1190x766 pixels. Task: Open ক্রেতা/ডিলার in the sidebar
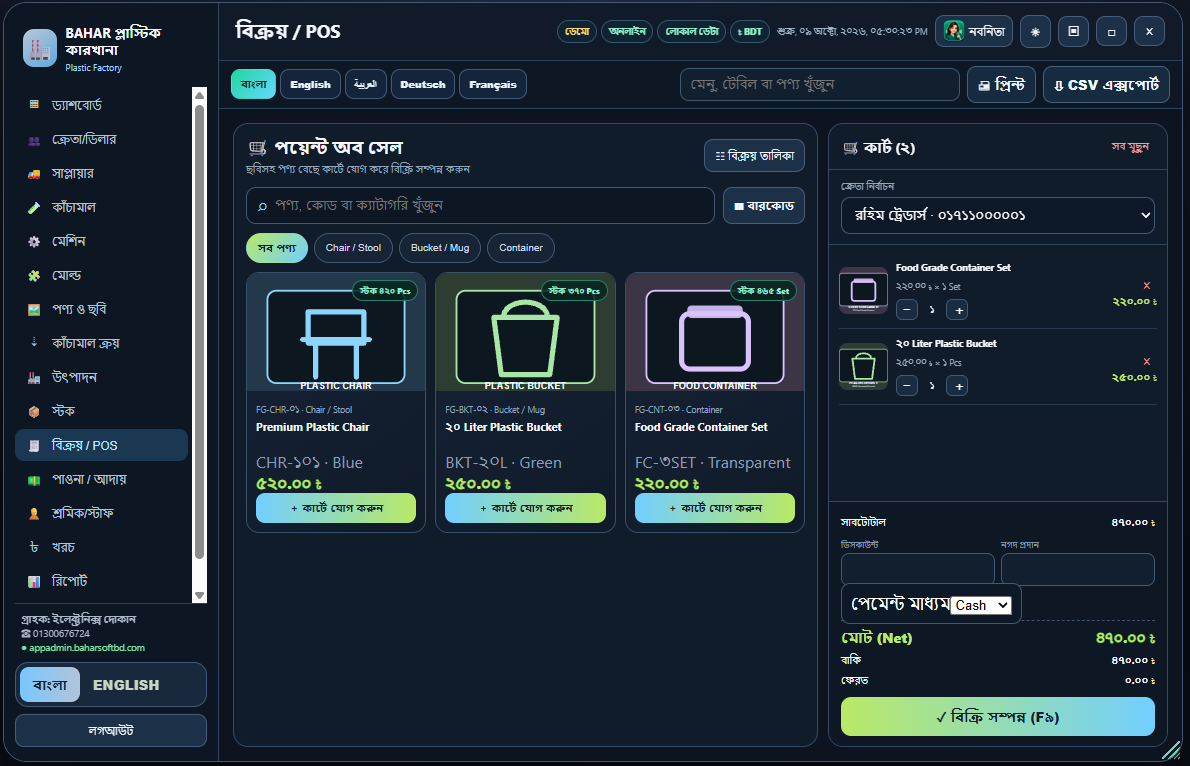tap(101, 139)
